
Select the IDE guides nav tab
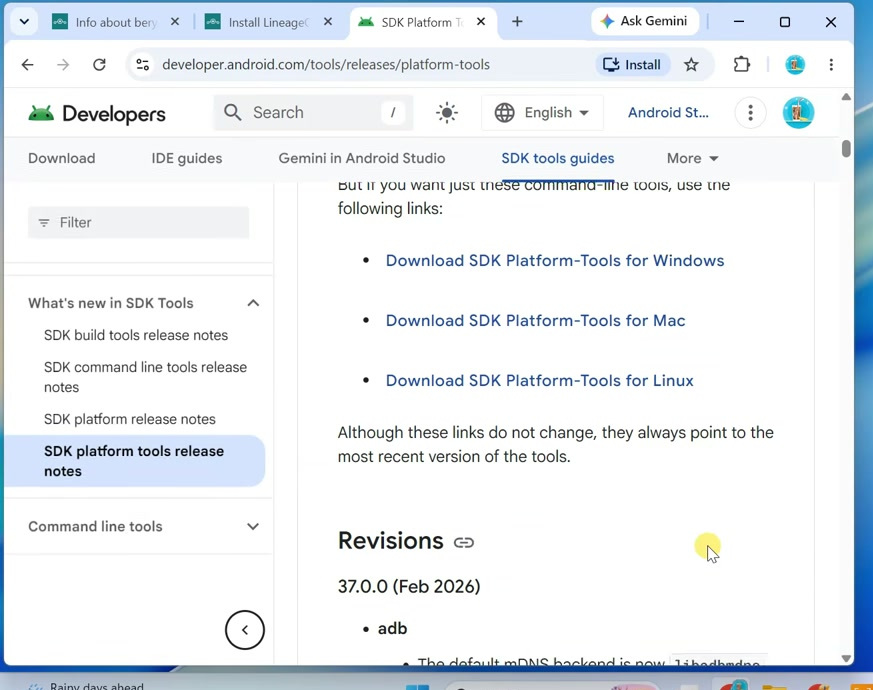point(187,158)
